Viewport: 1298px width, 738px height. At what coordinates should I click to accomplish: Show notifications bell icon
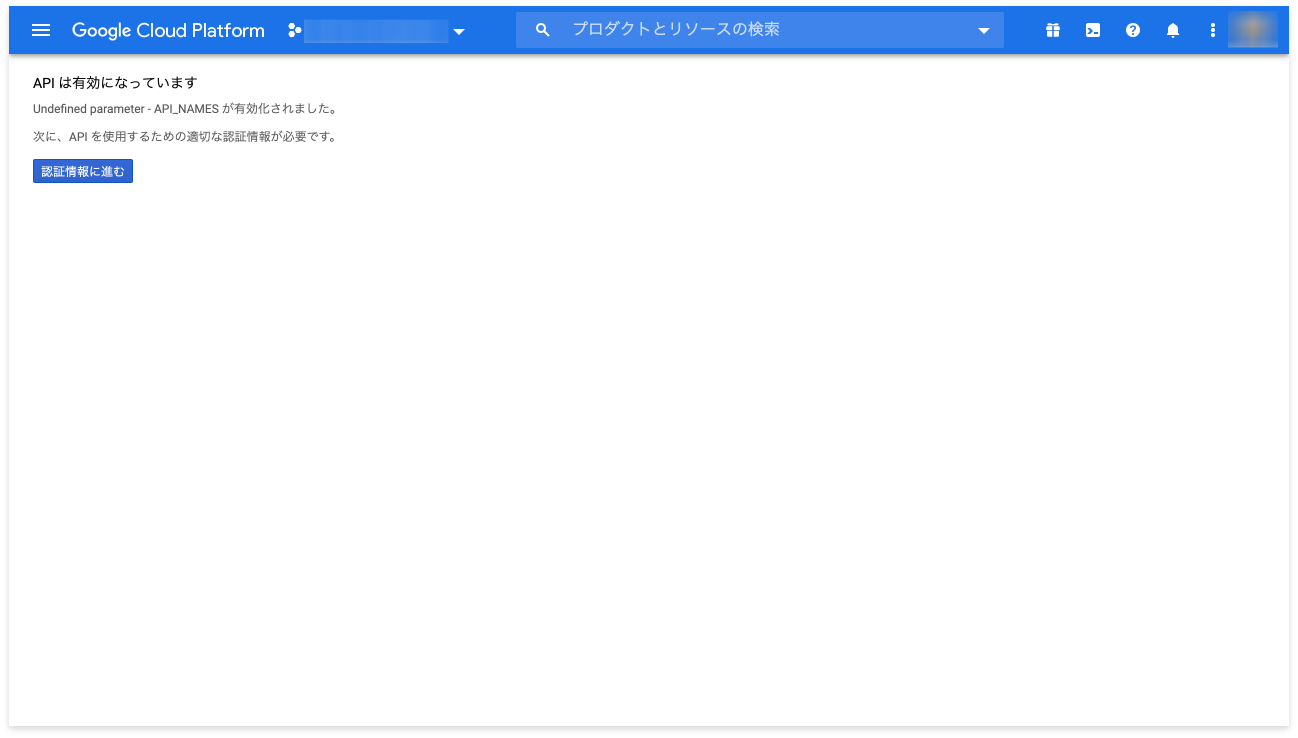tap(1173, 30)
